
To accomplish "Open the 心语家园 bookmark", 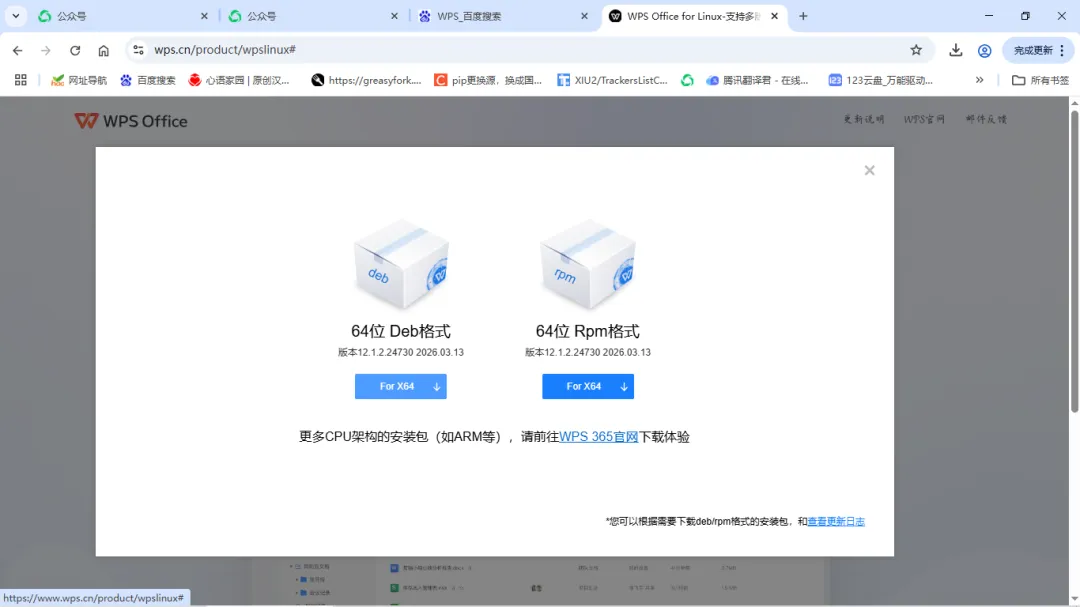I will coord(239,80).
